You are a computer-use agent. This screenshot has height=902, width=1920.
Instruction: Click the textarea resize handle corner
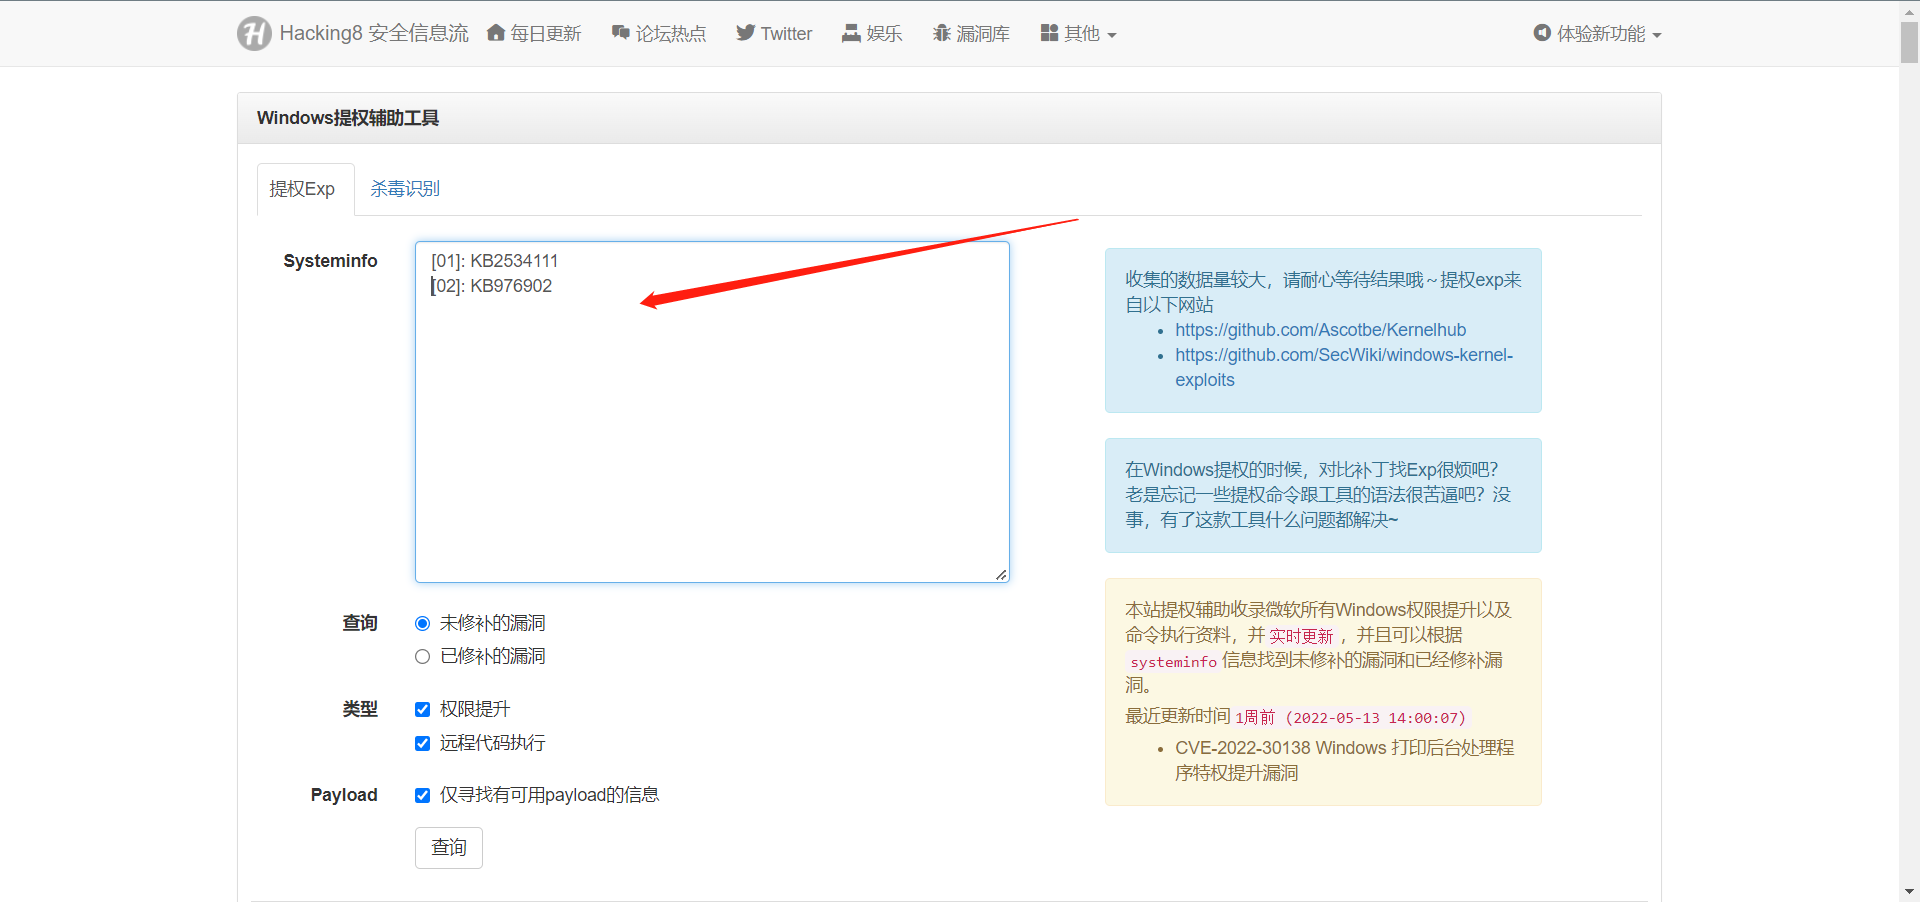[1001, 574]
